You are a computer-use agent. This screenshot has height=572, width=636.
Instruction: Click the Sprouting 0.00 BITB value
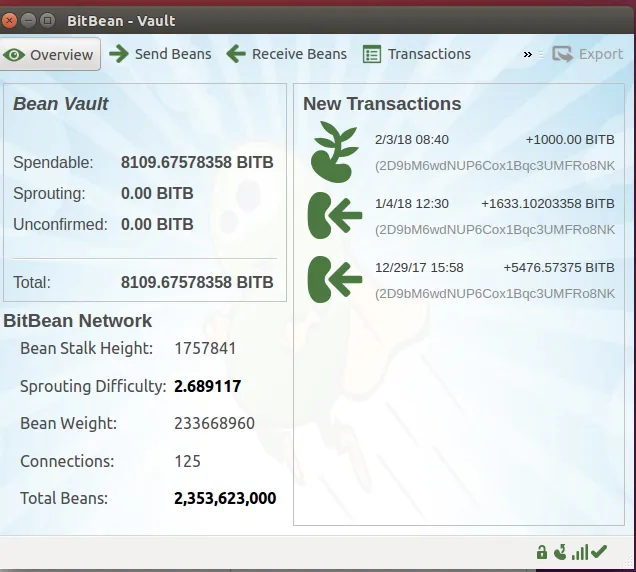157,193
